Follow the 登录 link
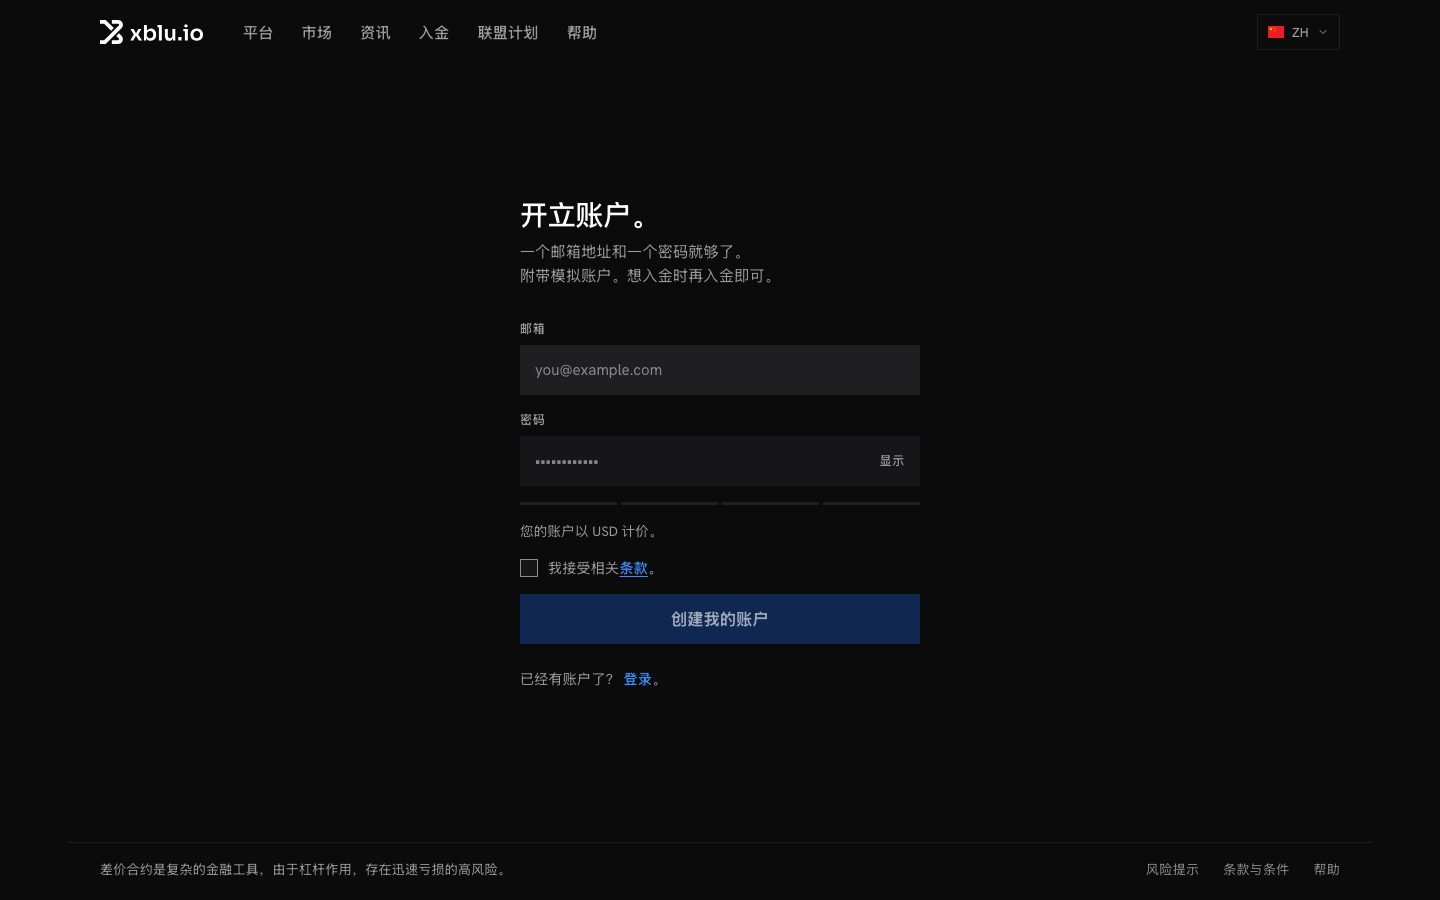The height and width of the screenshot is (900, 1440). [x=638, y=679]
